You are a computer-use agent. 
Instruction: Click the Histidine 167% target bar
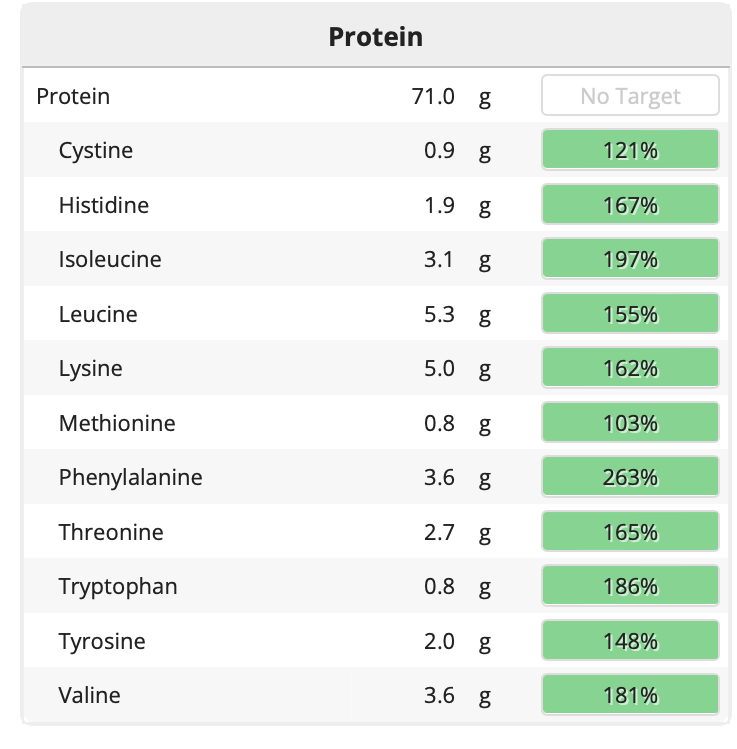tap(630, 205)
